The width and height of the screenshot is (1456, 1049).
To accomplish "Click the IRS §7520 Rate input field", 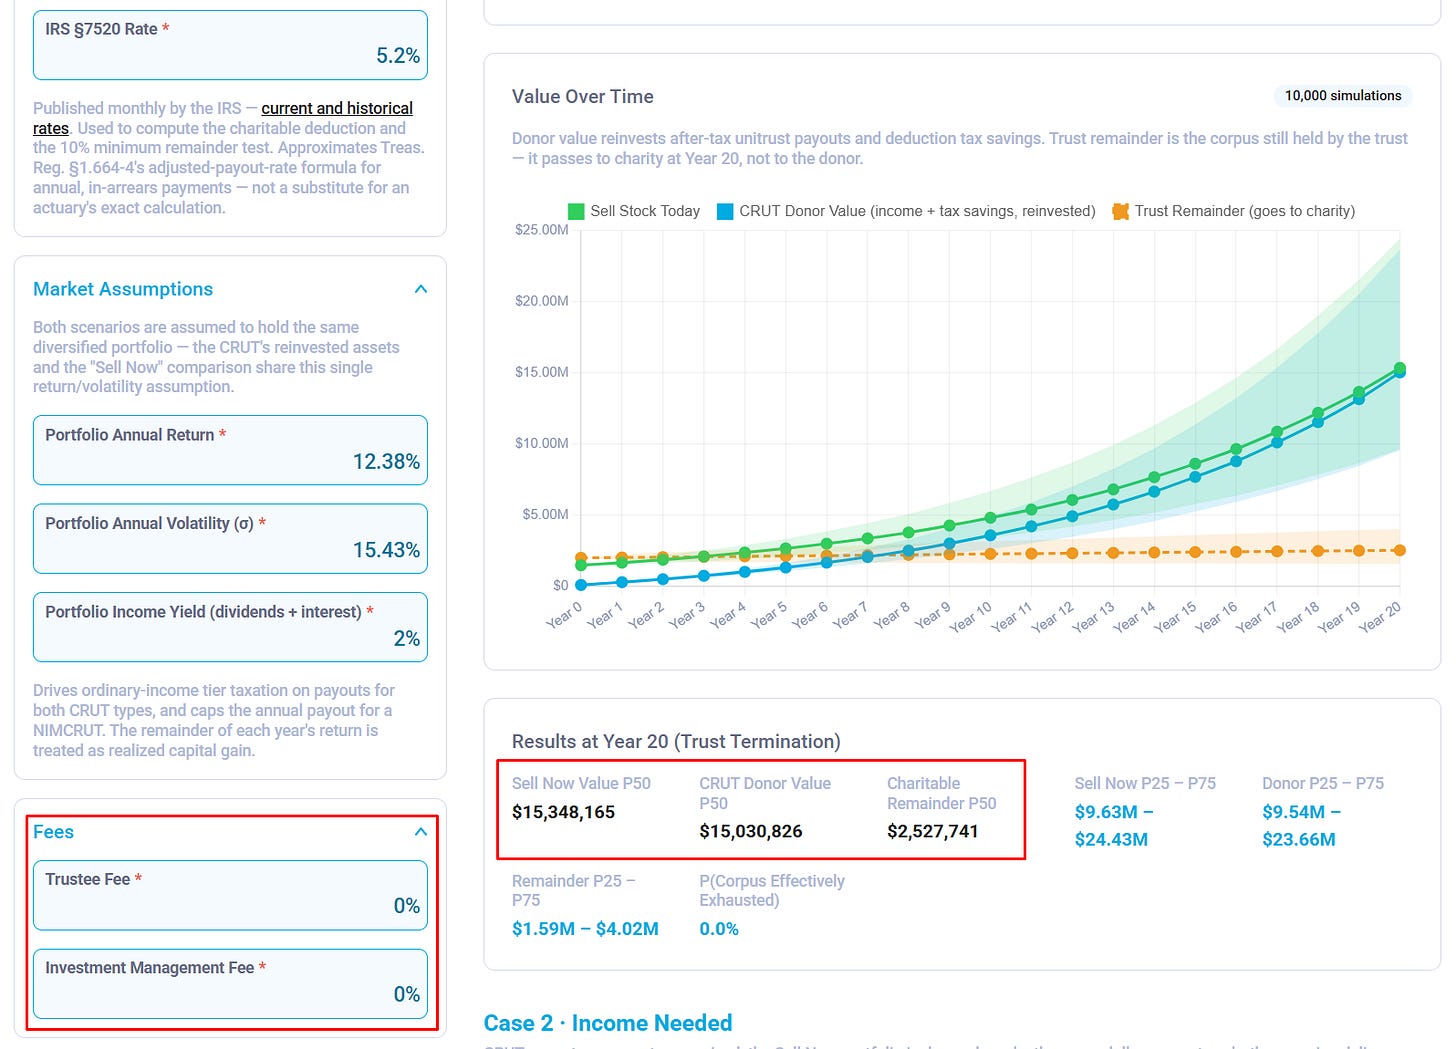I will (230, 45).
